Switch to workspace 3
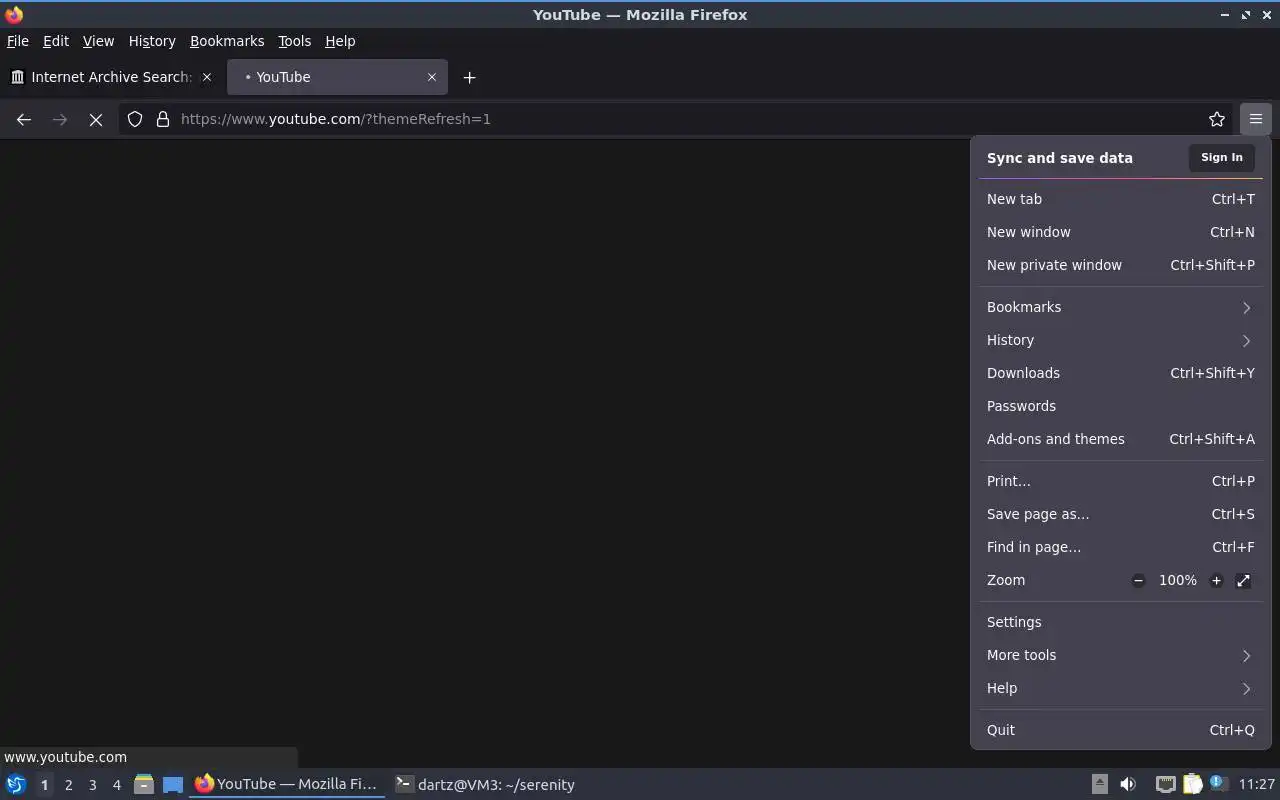The width and height of the screenshot is (1280, 800). [92, 785]
